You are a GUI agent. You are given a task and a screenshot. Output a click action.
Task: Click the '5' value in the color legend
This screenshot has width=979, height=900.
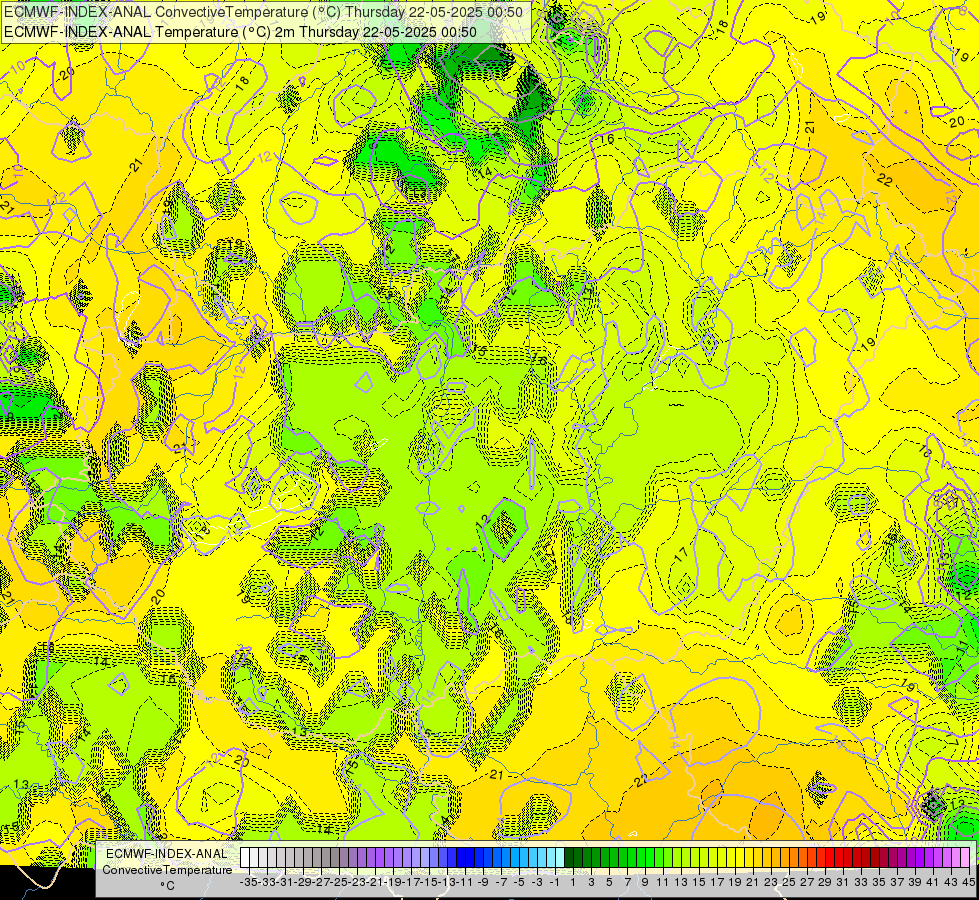(x=609, y=883)
